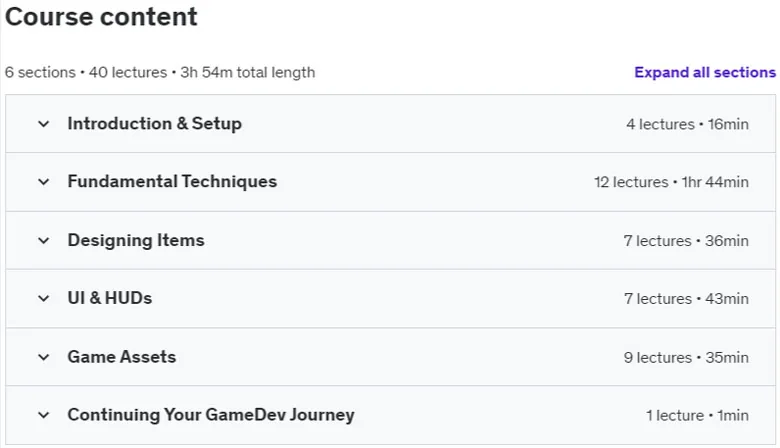Open the UI & HUDs section title

click(x=110, y=298)
